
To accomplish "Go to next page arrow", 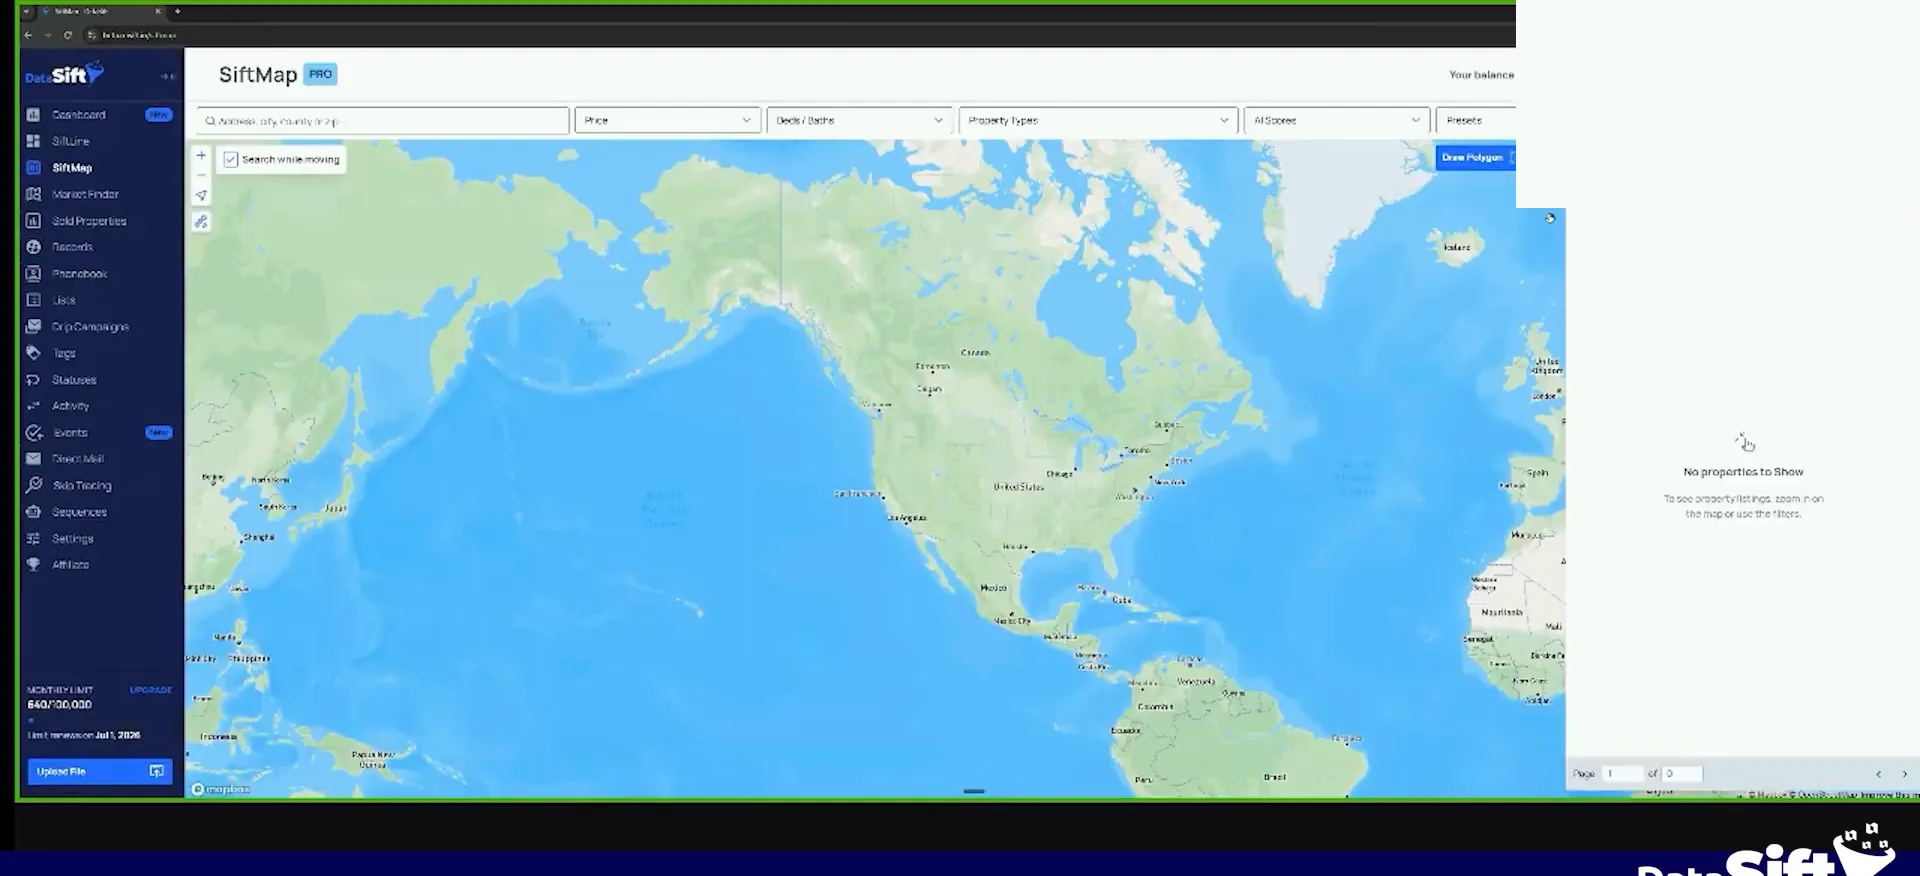I will (x=1904, y=774).
